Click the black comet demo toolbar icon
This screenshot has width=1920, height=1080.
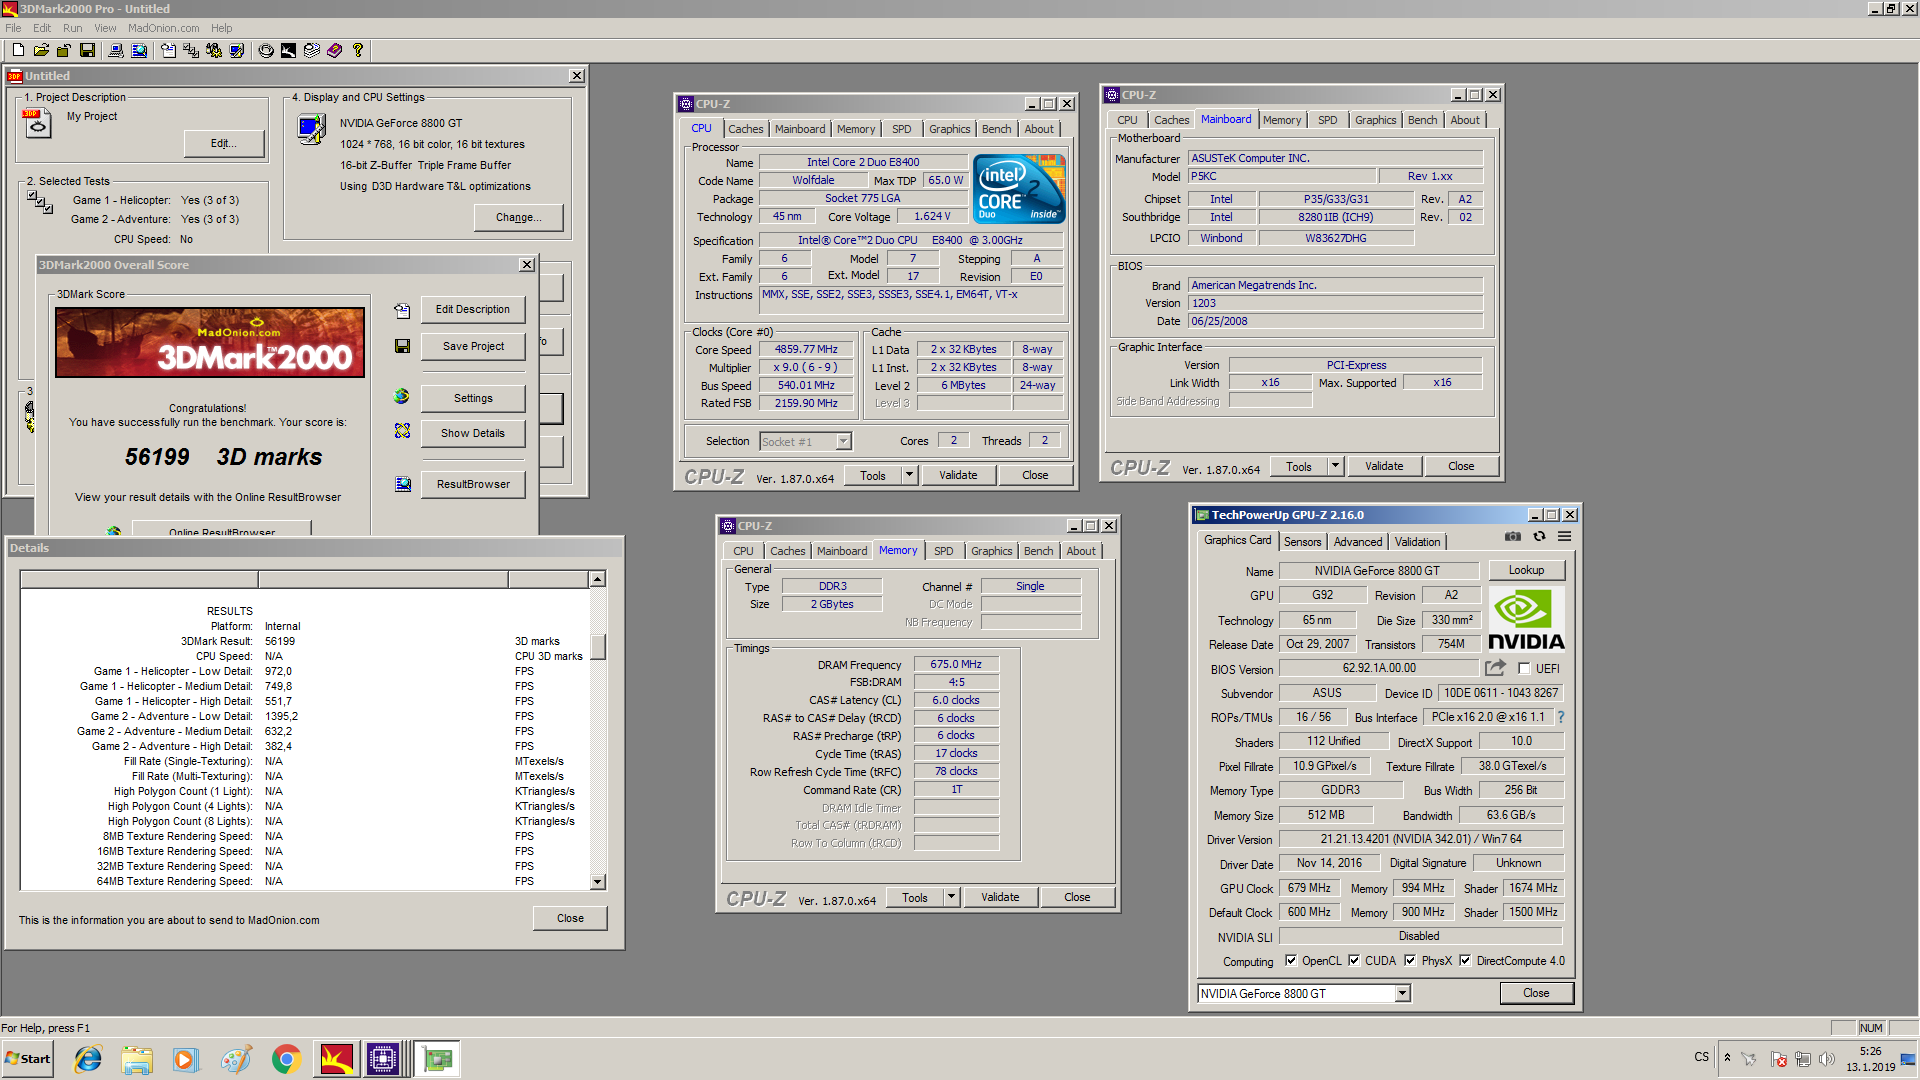(x=288, y=50)
